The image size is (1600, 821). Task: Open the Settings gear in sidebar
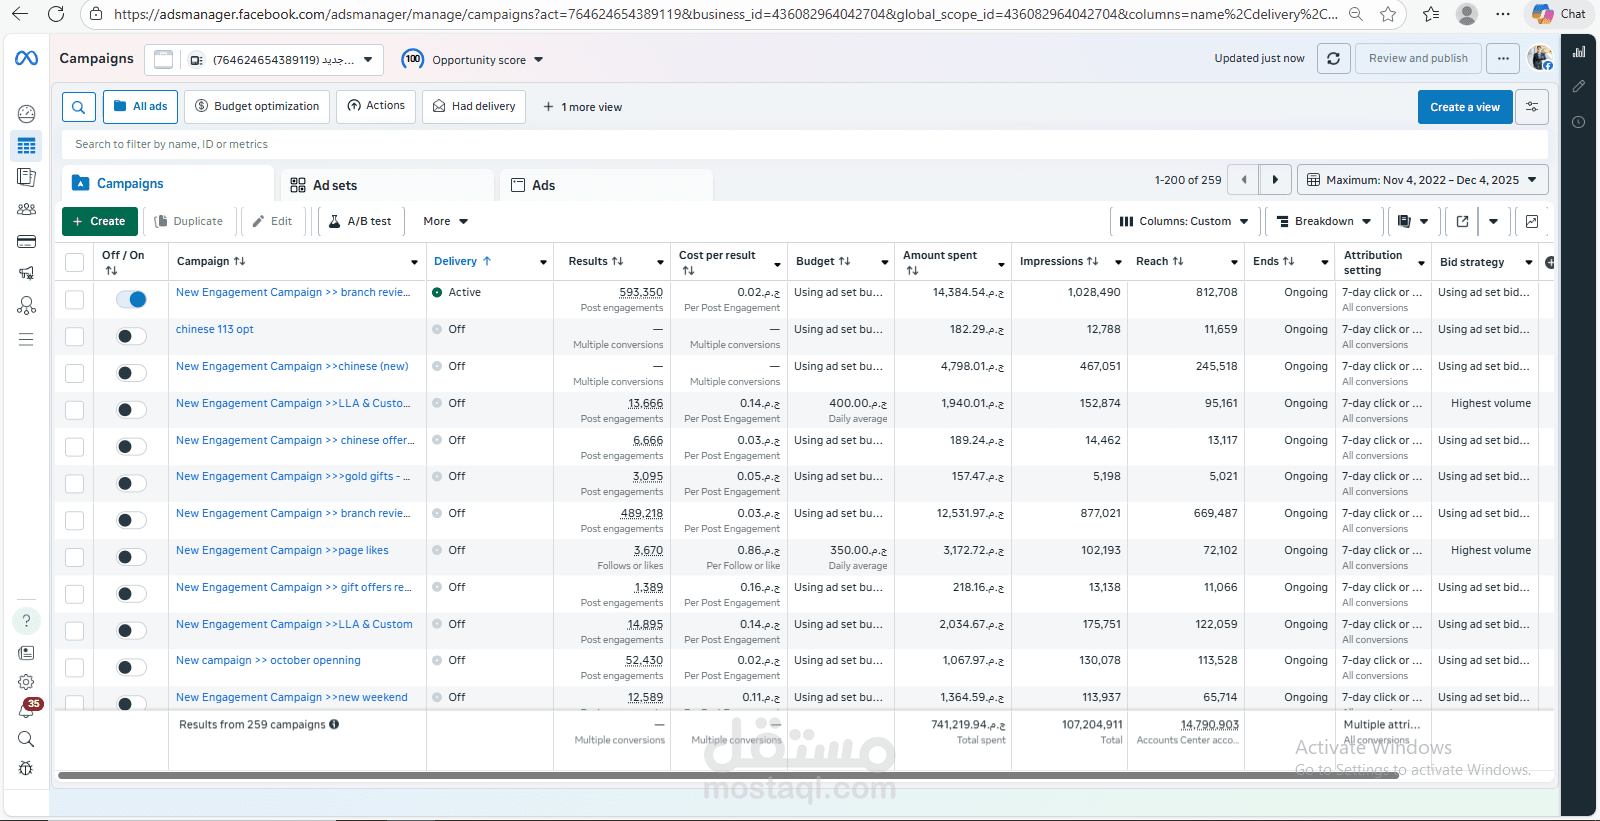tap(26, 682)
